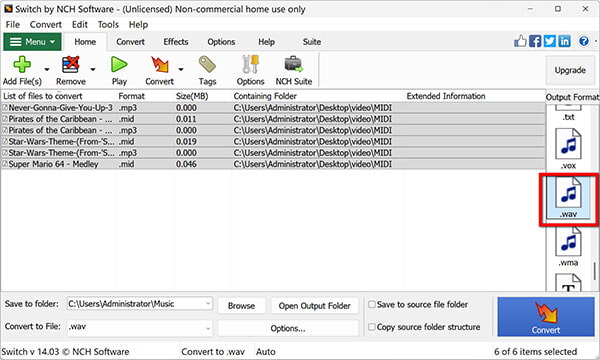Open the Add File(s) dropdown arrow
The height and width of the screenshot is (360, 600).
pos(47,70)
